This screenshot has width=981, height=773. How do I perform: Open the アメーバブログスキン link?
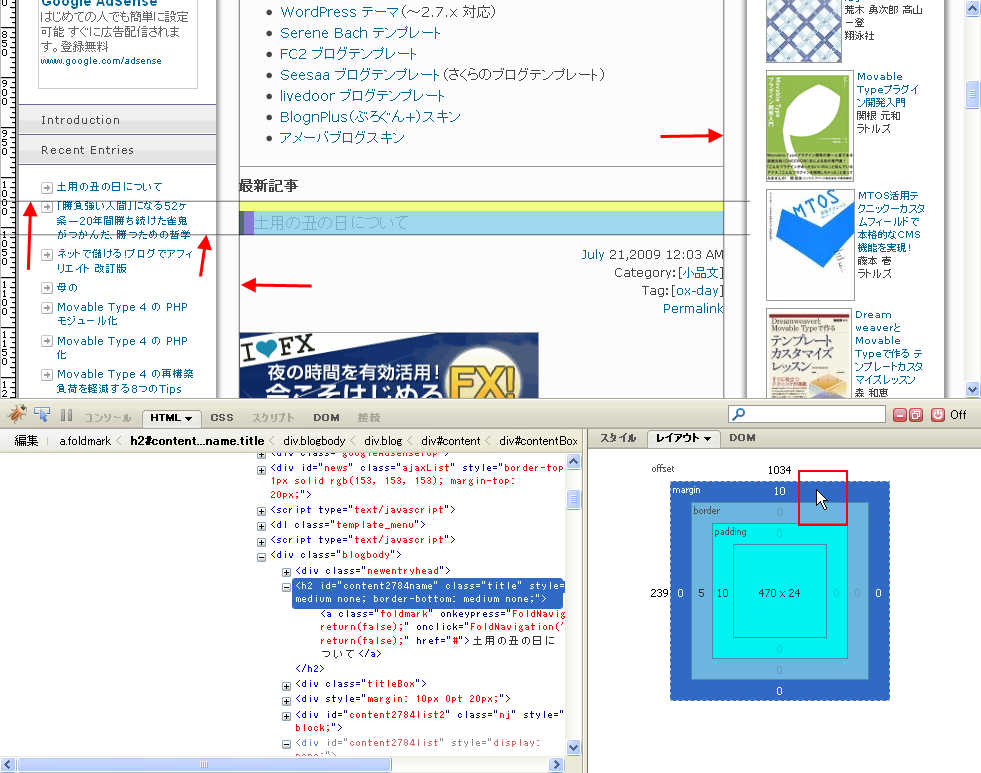pyautogui.click(x=342, y=138)
